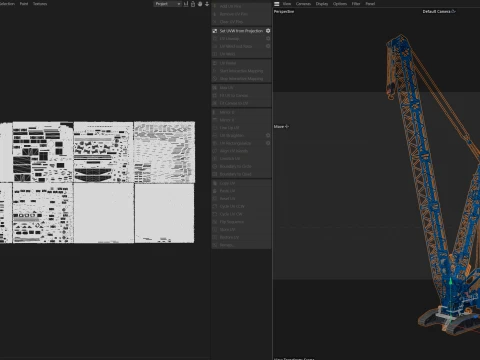Open Set UVW from Projection gear options

(268, 31)
